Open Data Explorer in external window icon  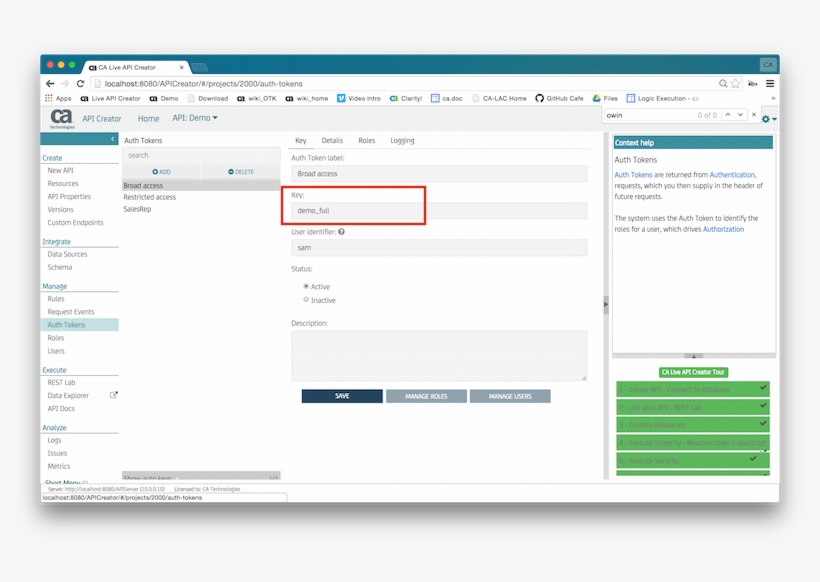113,395
